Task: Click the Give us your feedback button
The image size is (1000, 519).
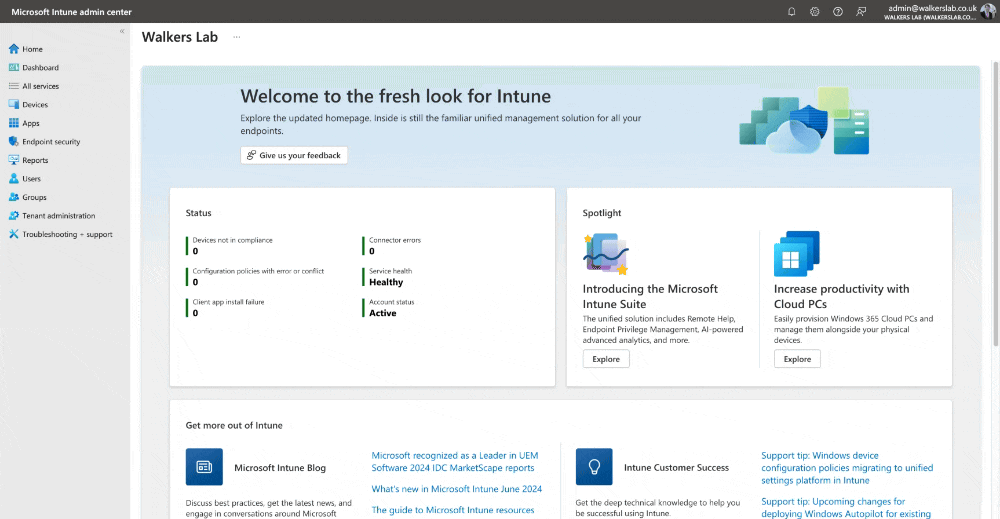Action: point(294,155)
